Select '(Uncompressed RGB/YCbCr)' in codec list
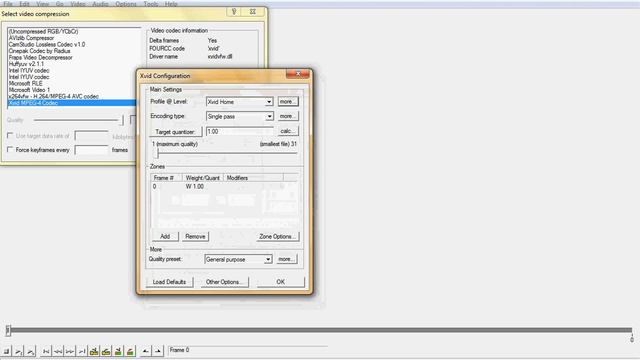Screen dimensions: 640x360 [x=43, y=31]
